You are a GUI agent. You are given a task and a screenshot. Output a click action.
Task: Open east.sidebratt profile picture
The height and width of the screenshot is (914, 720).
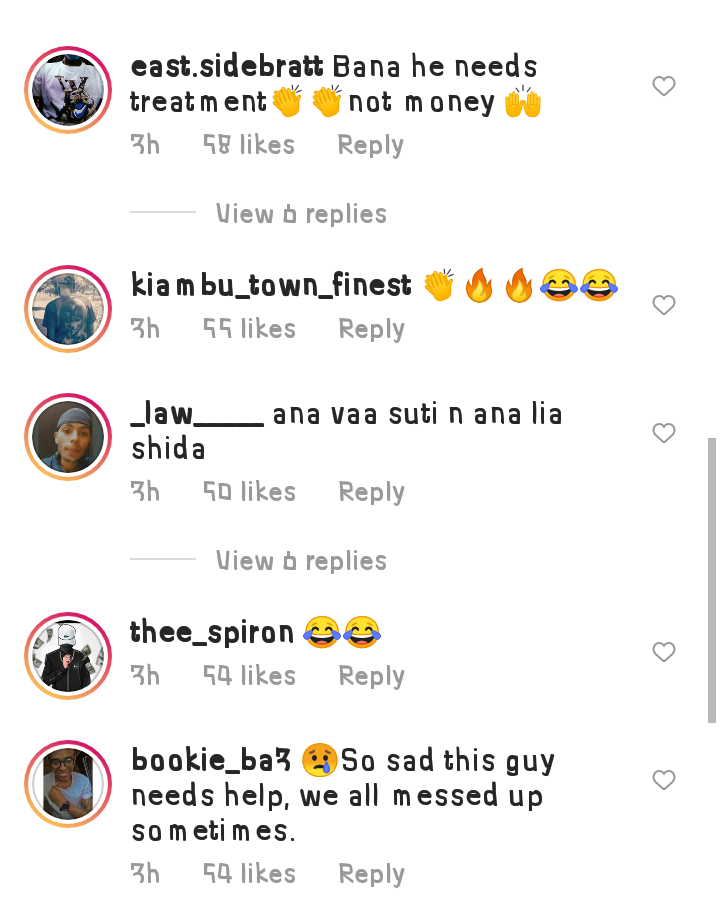click(68, 90)
